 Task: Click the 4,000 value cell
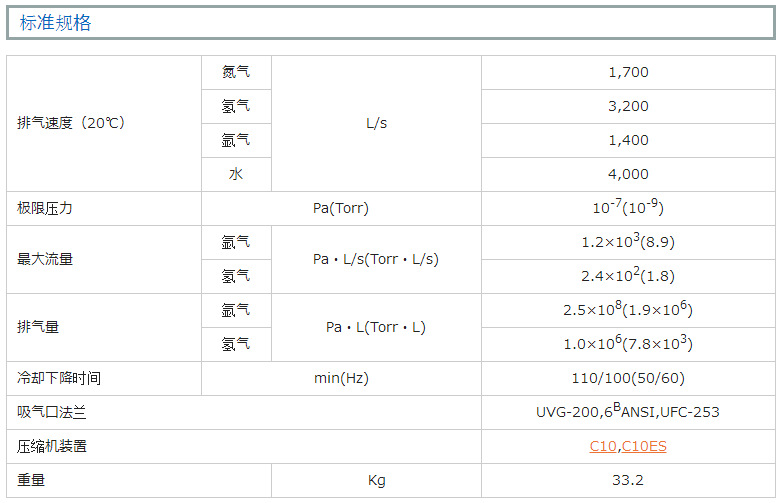click(x=628, y=174)
